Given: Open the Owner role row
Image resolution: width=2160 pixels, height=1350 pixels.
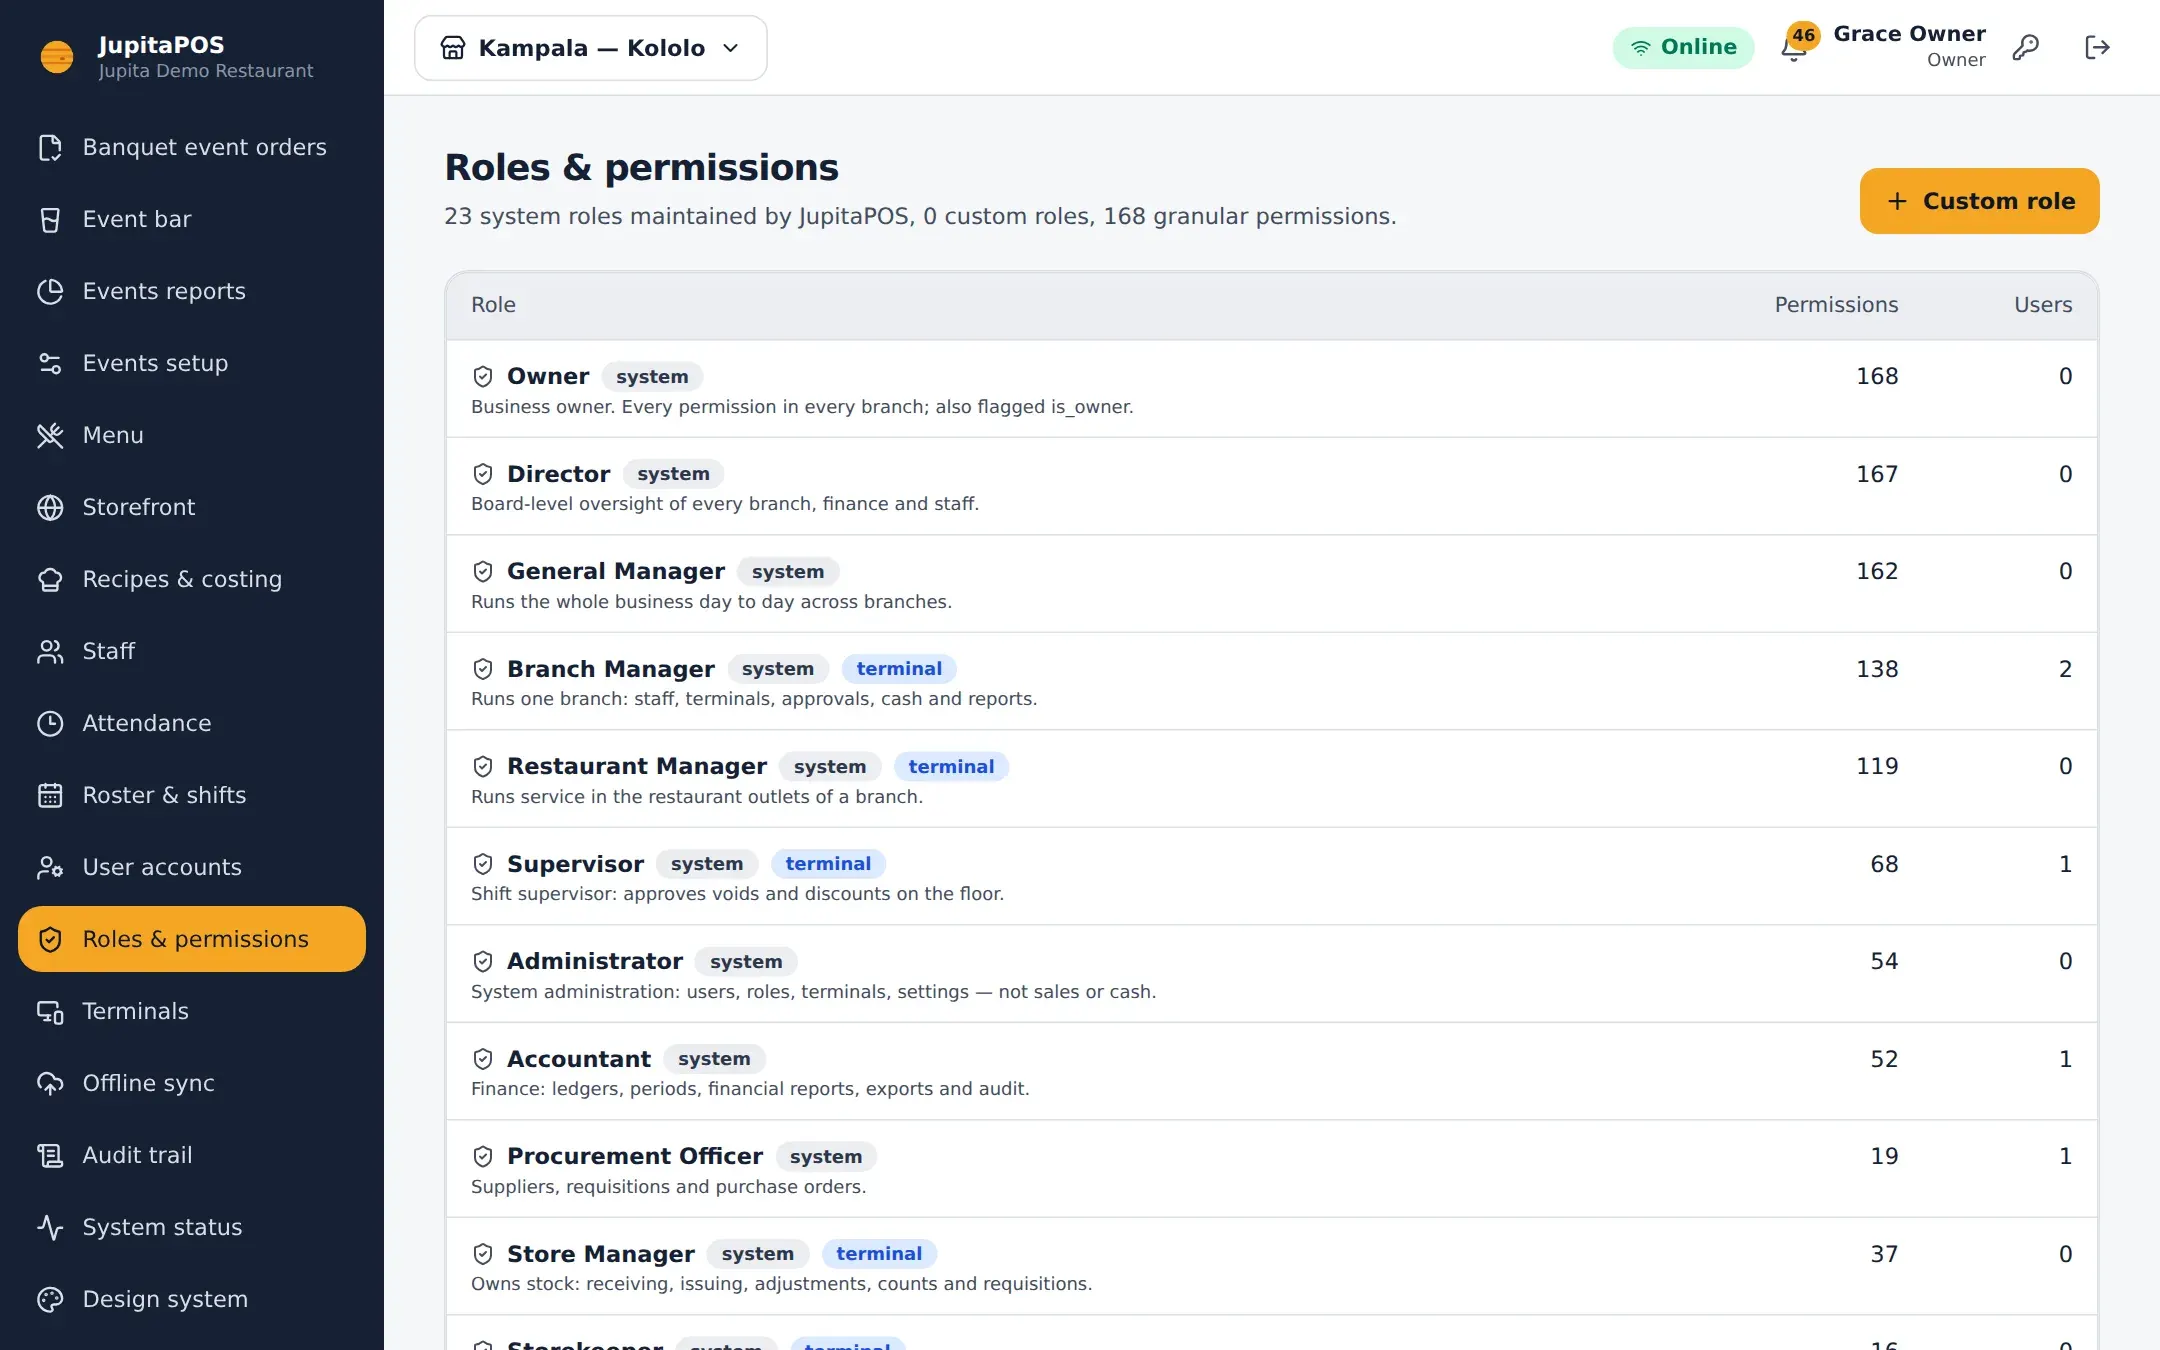Looking at the screenshot, I should click(x=1271, y=389).
